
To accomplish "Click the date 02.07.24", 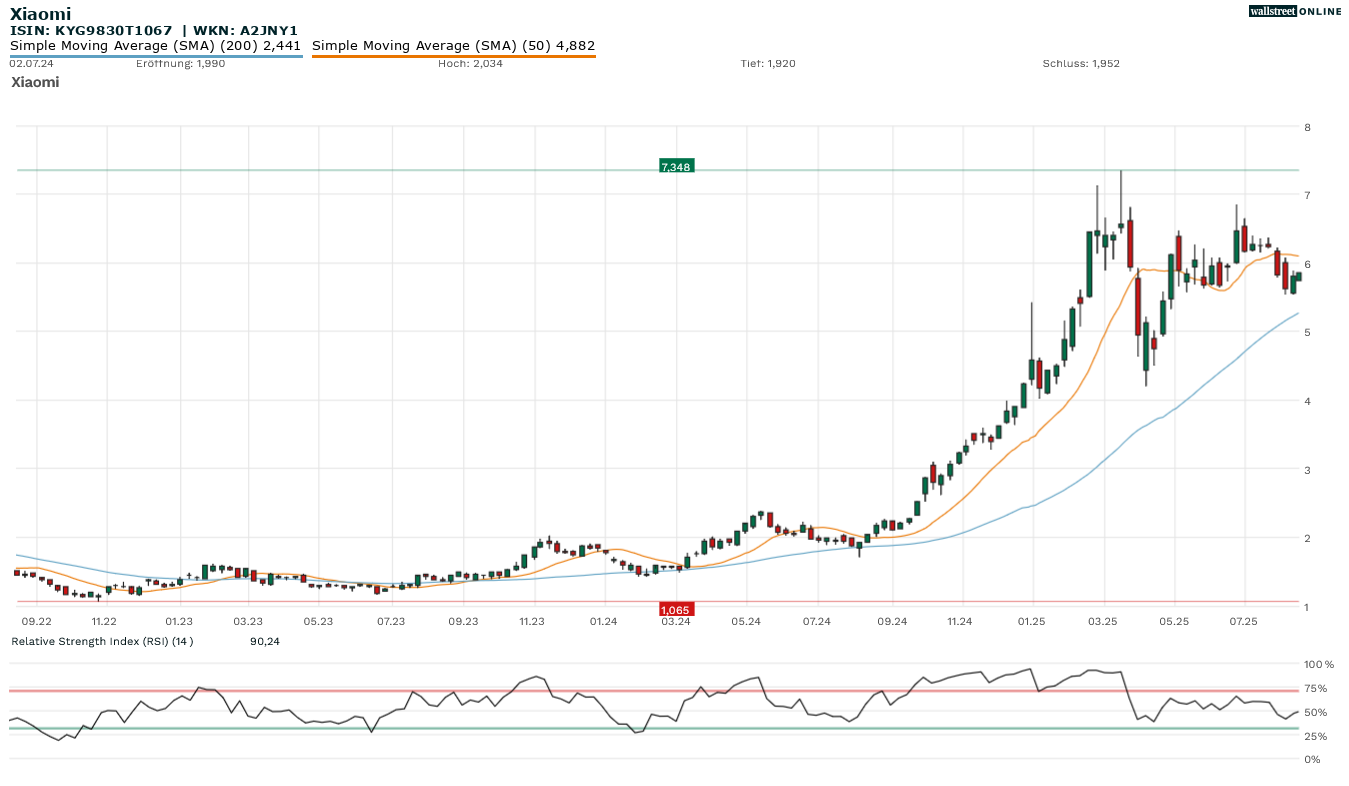I will point(31,63).
